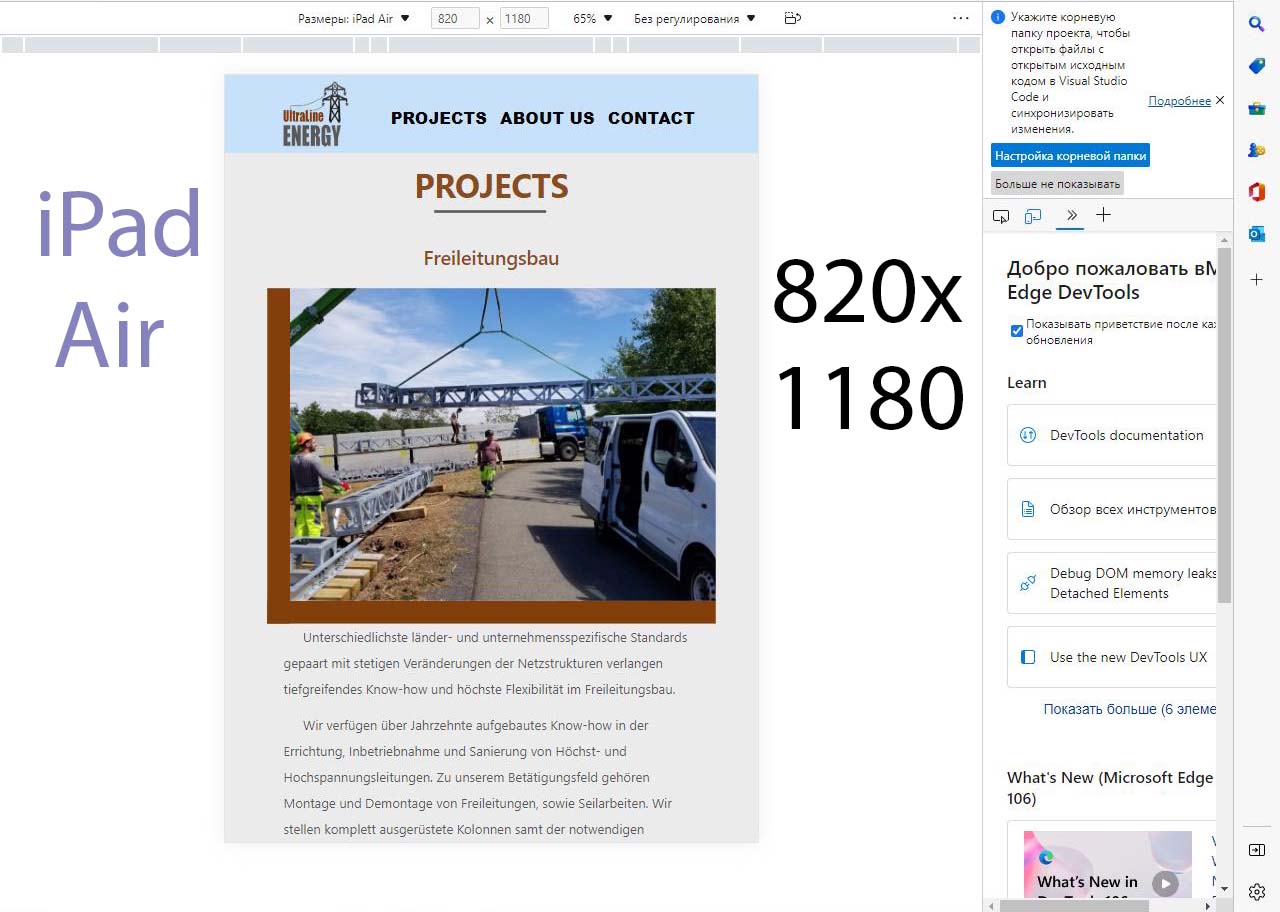Image resolution: width=1280 pixels, height=912 pixels.
Task: Open the Shopping tag icon in sidebar
Action: click(1257, 66)
